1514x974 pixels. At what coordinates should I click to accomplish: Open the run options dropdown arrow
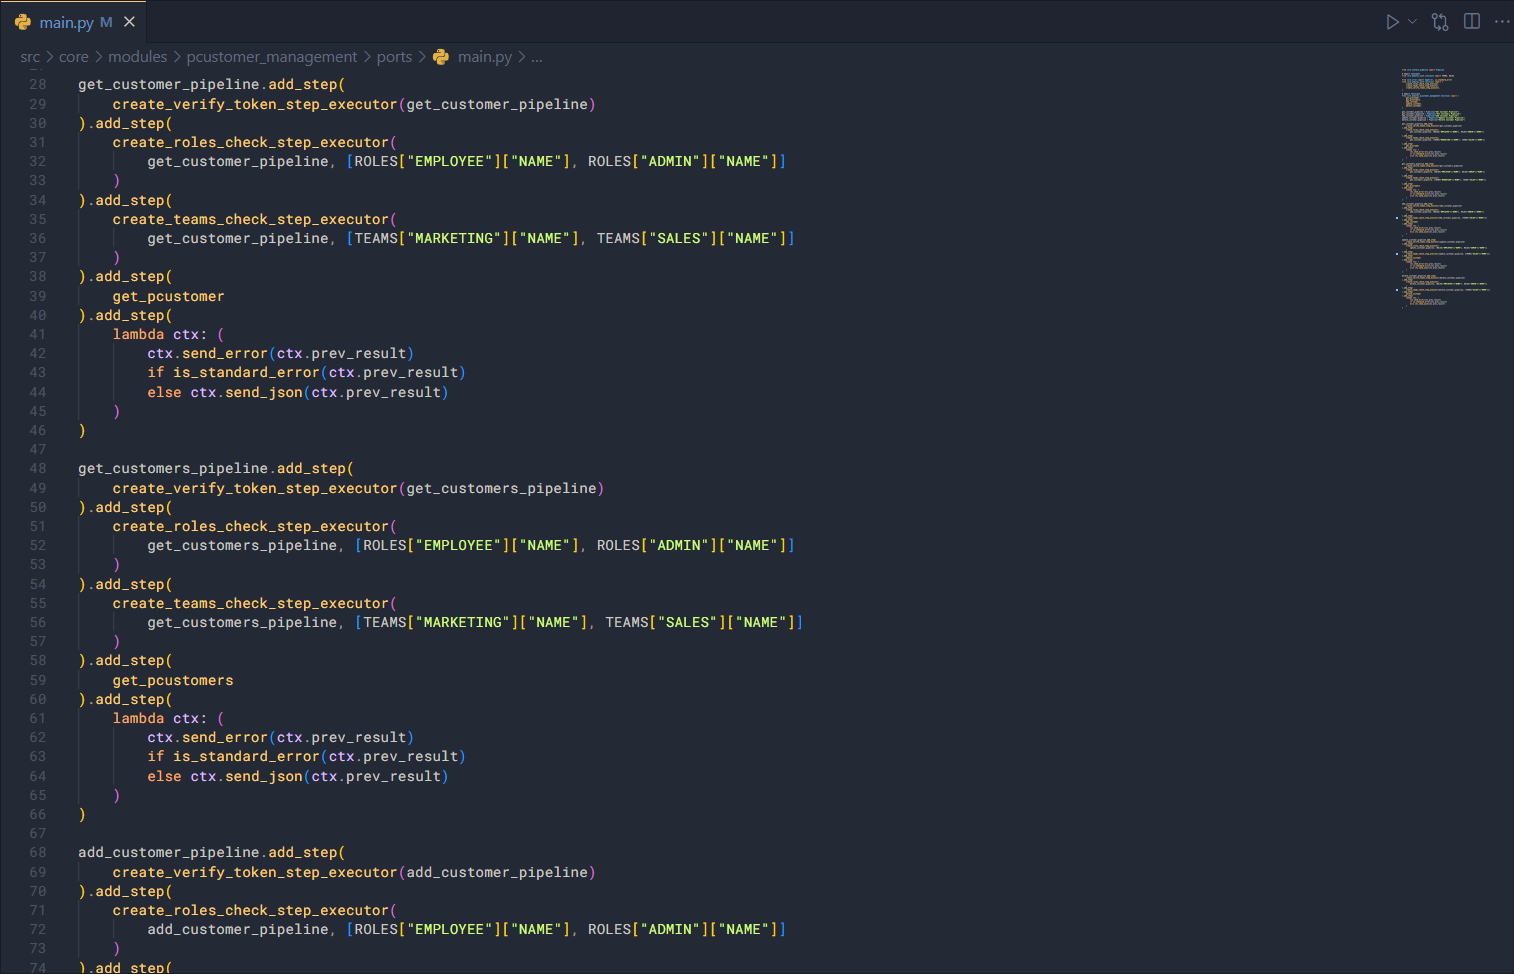coord(1412,22)
